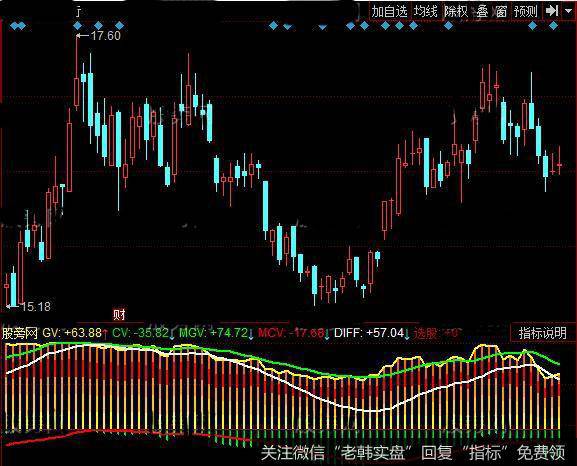
Task: Click the blue diamond below the 除权 button
Action: pos(448,26)
